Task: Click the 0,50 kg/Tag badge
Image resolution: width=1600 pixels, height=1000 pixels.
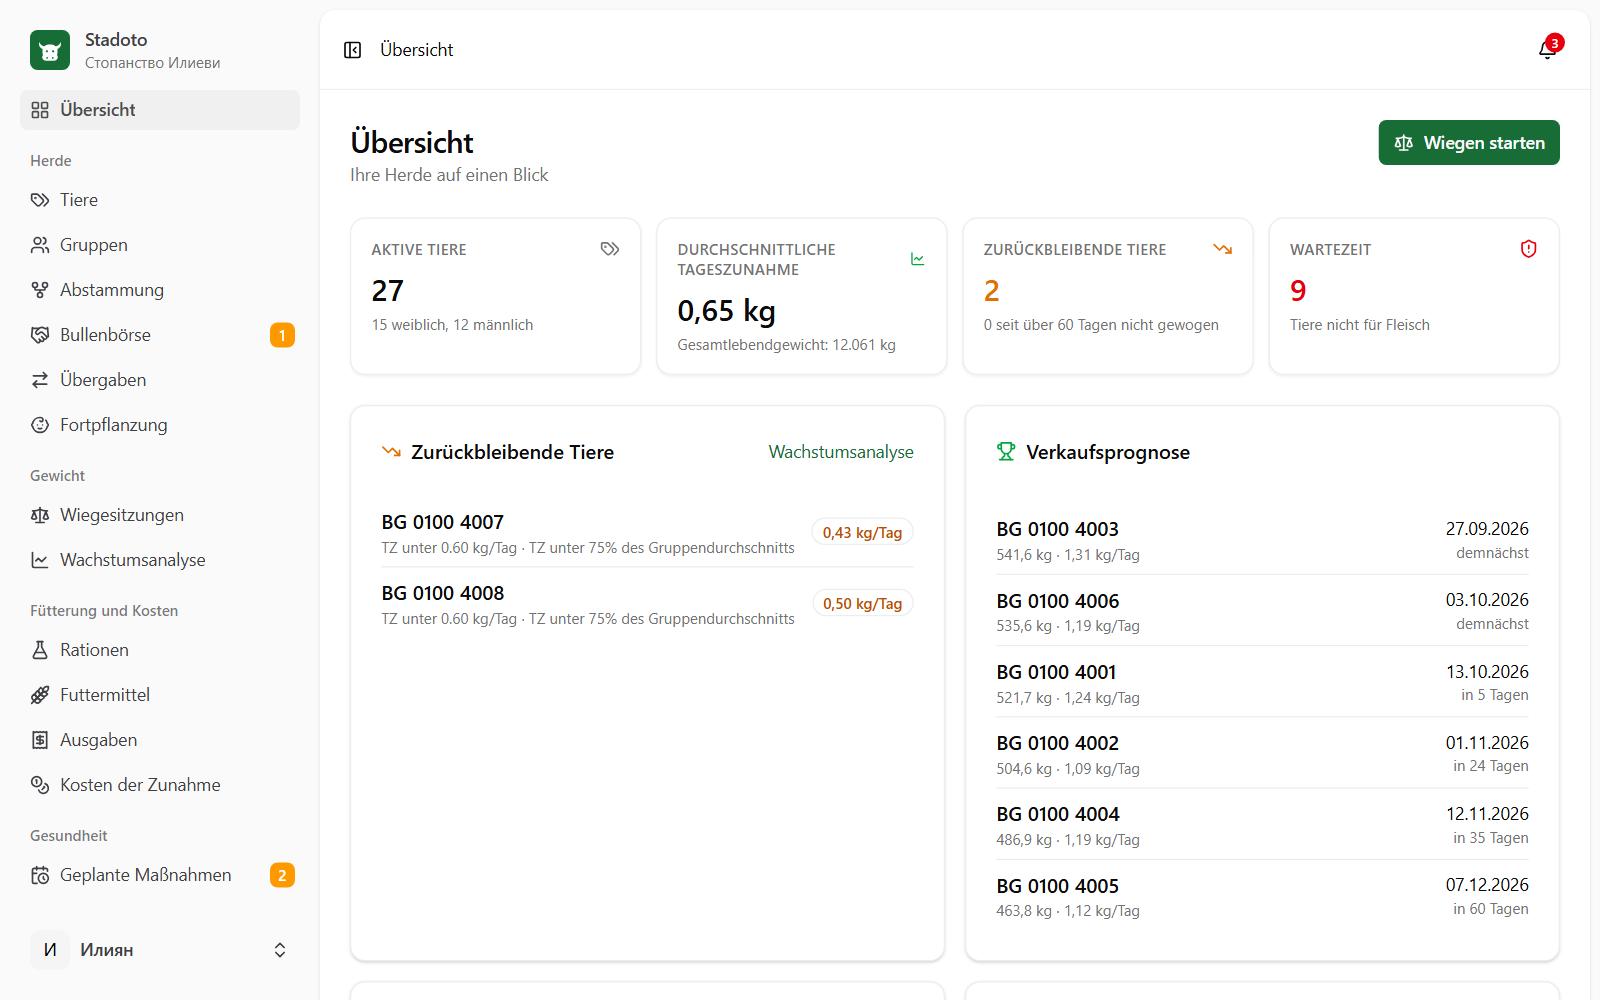Action: click(x=862, y=604)
